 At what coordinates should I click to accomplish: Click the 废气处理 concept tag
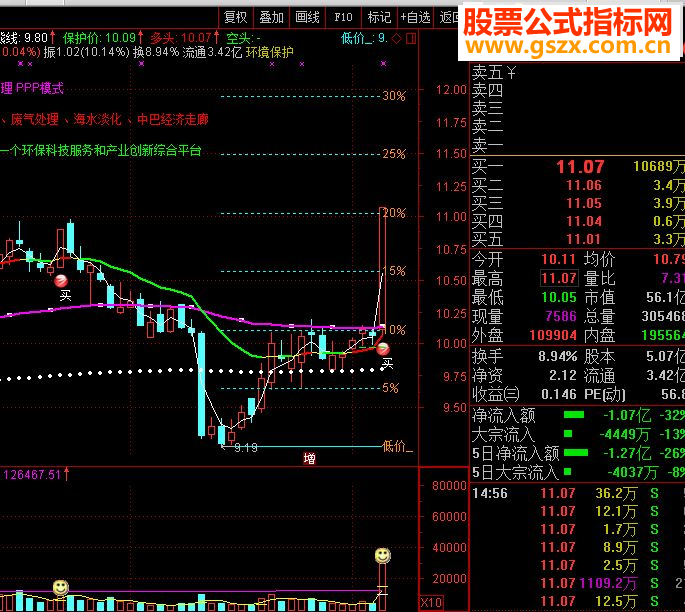pos(35,119)
